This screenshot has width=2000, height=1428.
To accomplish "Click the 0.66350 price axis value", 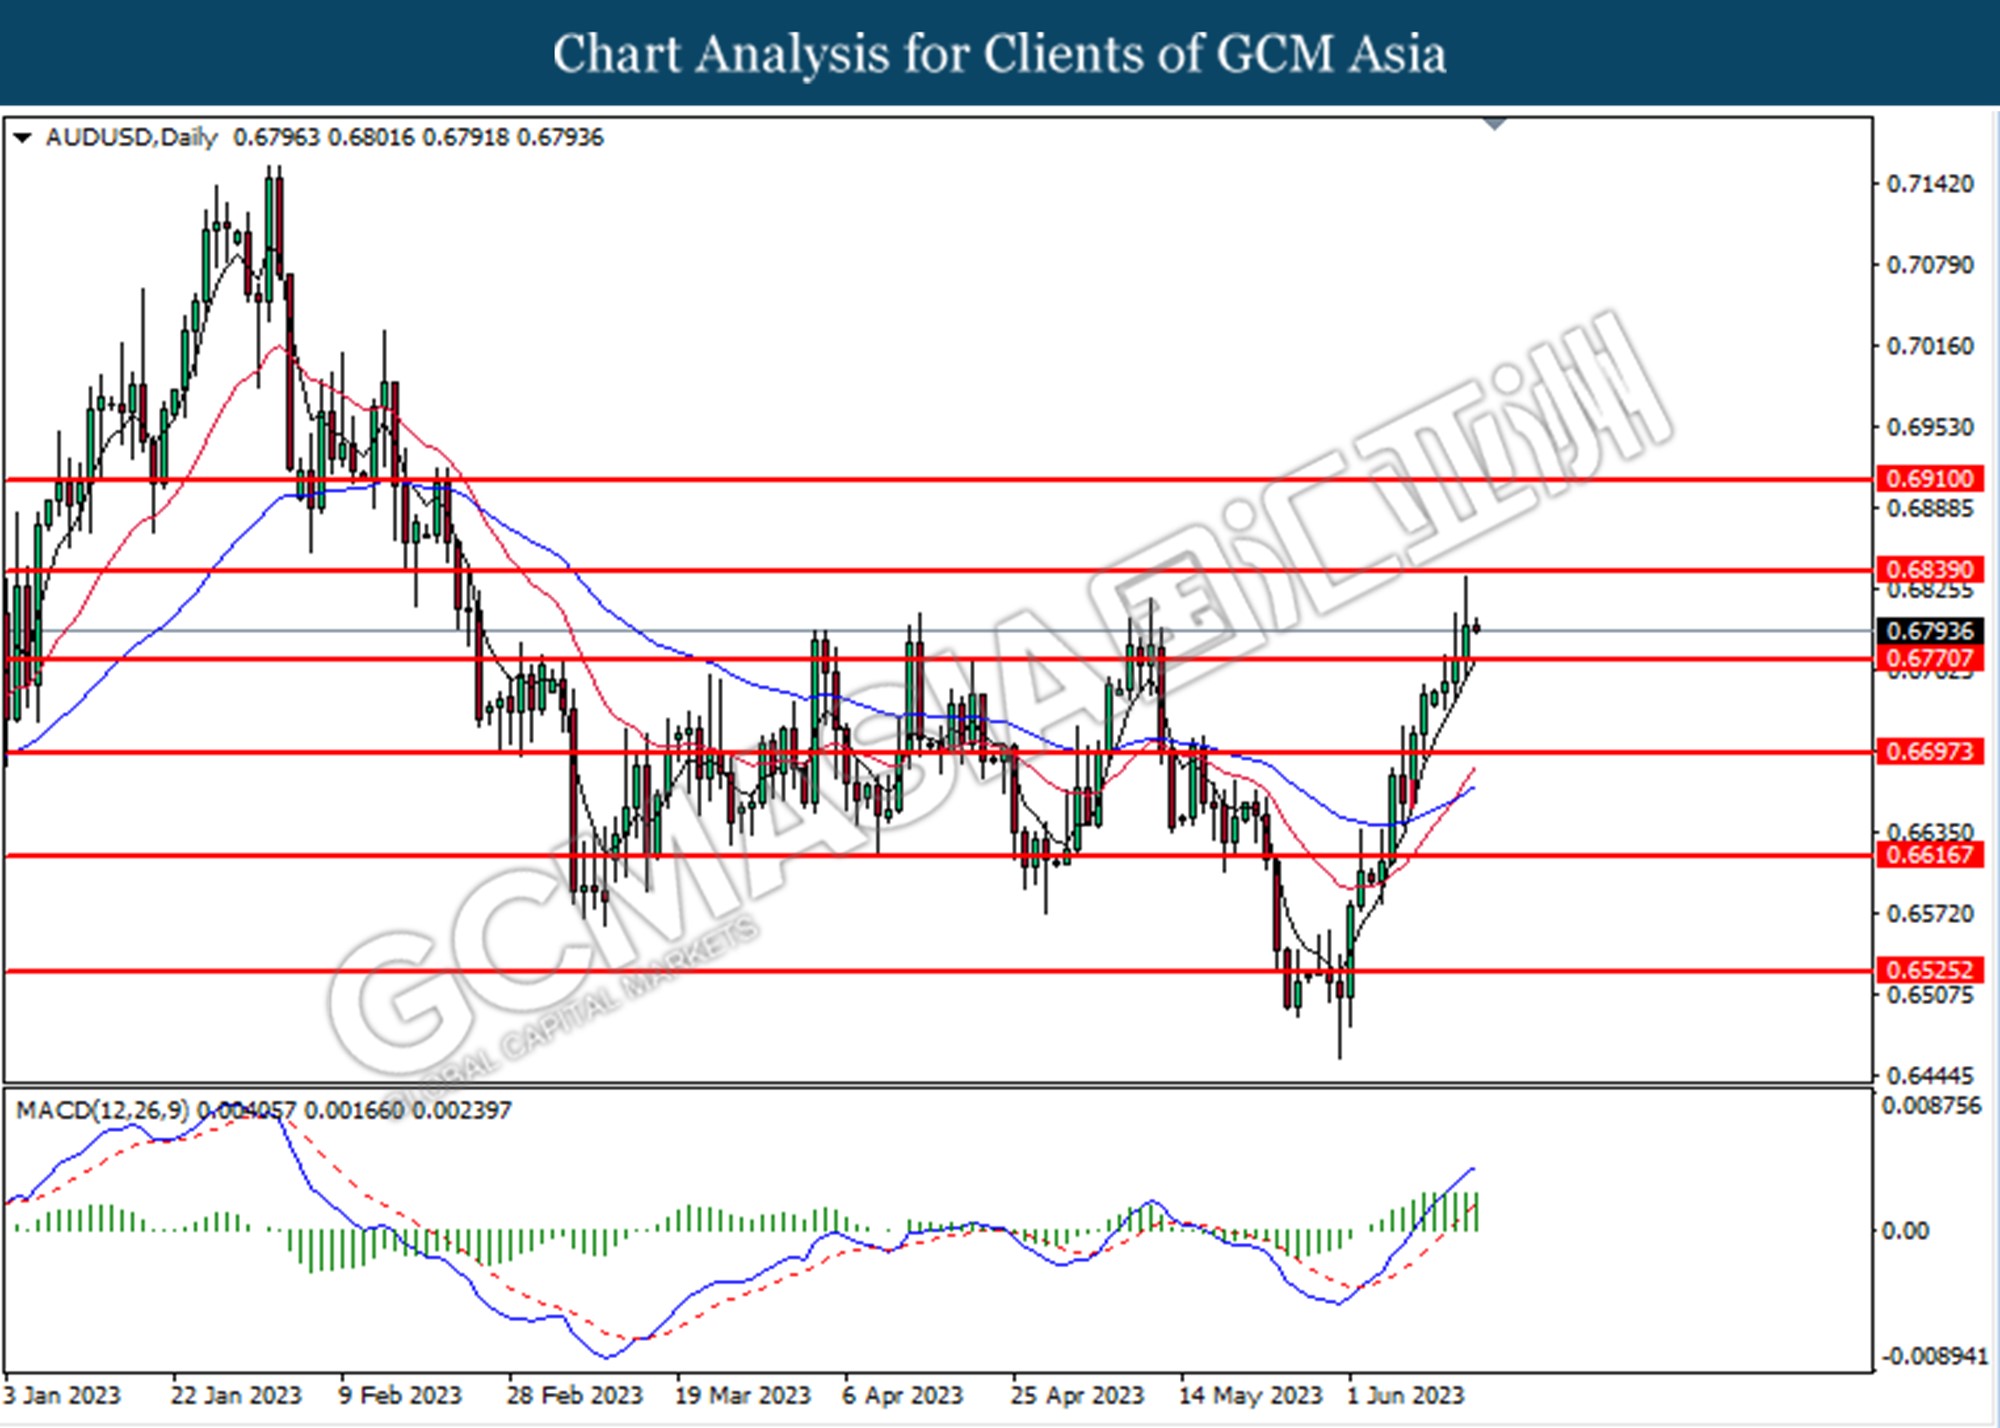I will pyautogui.click(x=1930, y=833).
